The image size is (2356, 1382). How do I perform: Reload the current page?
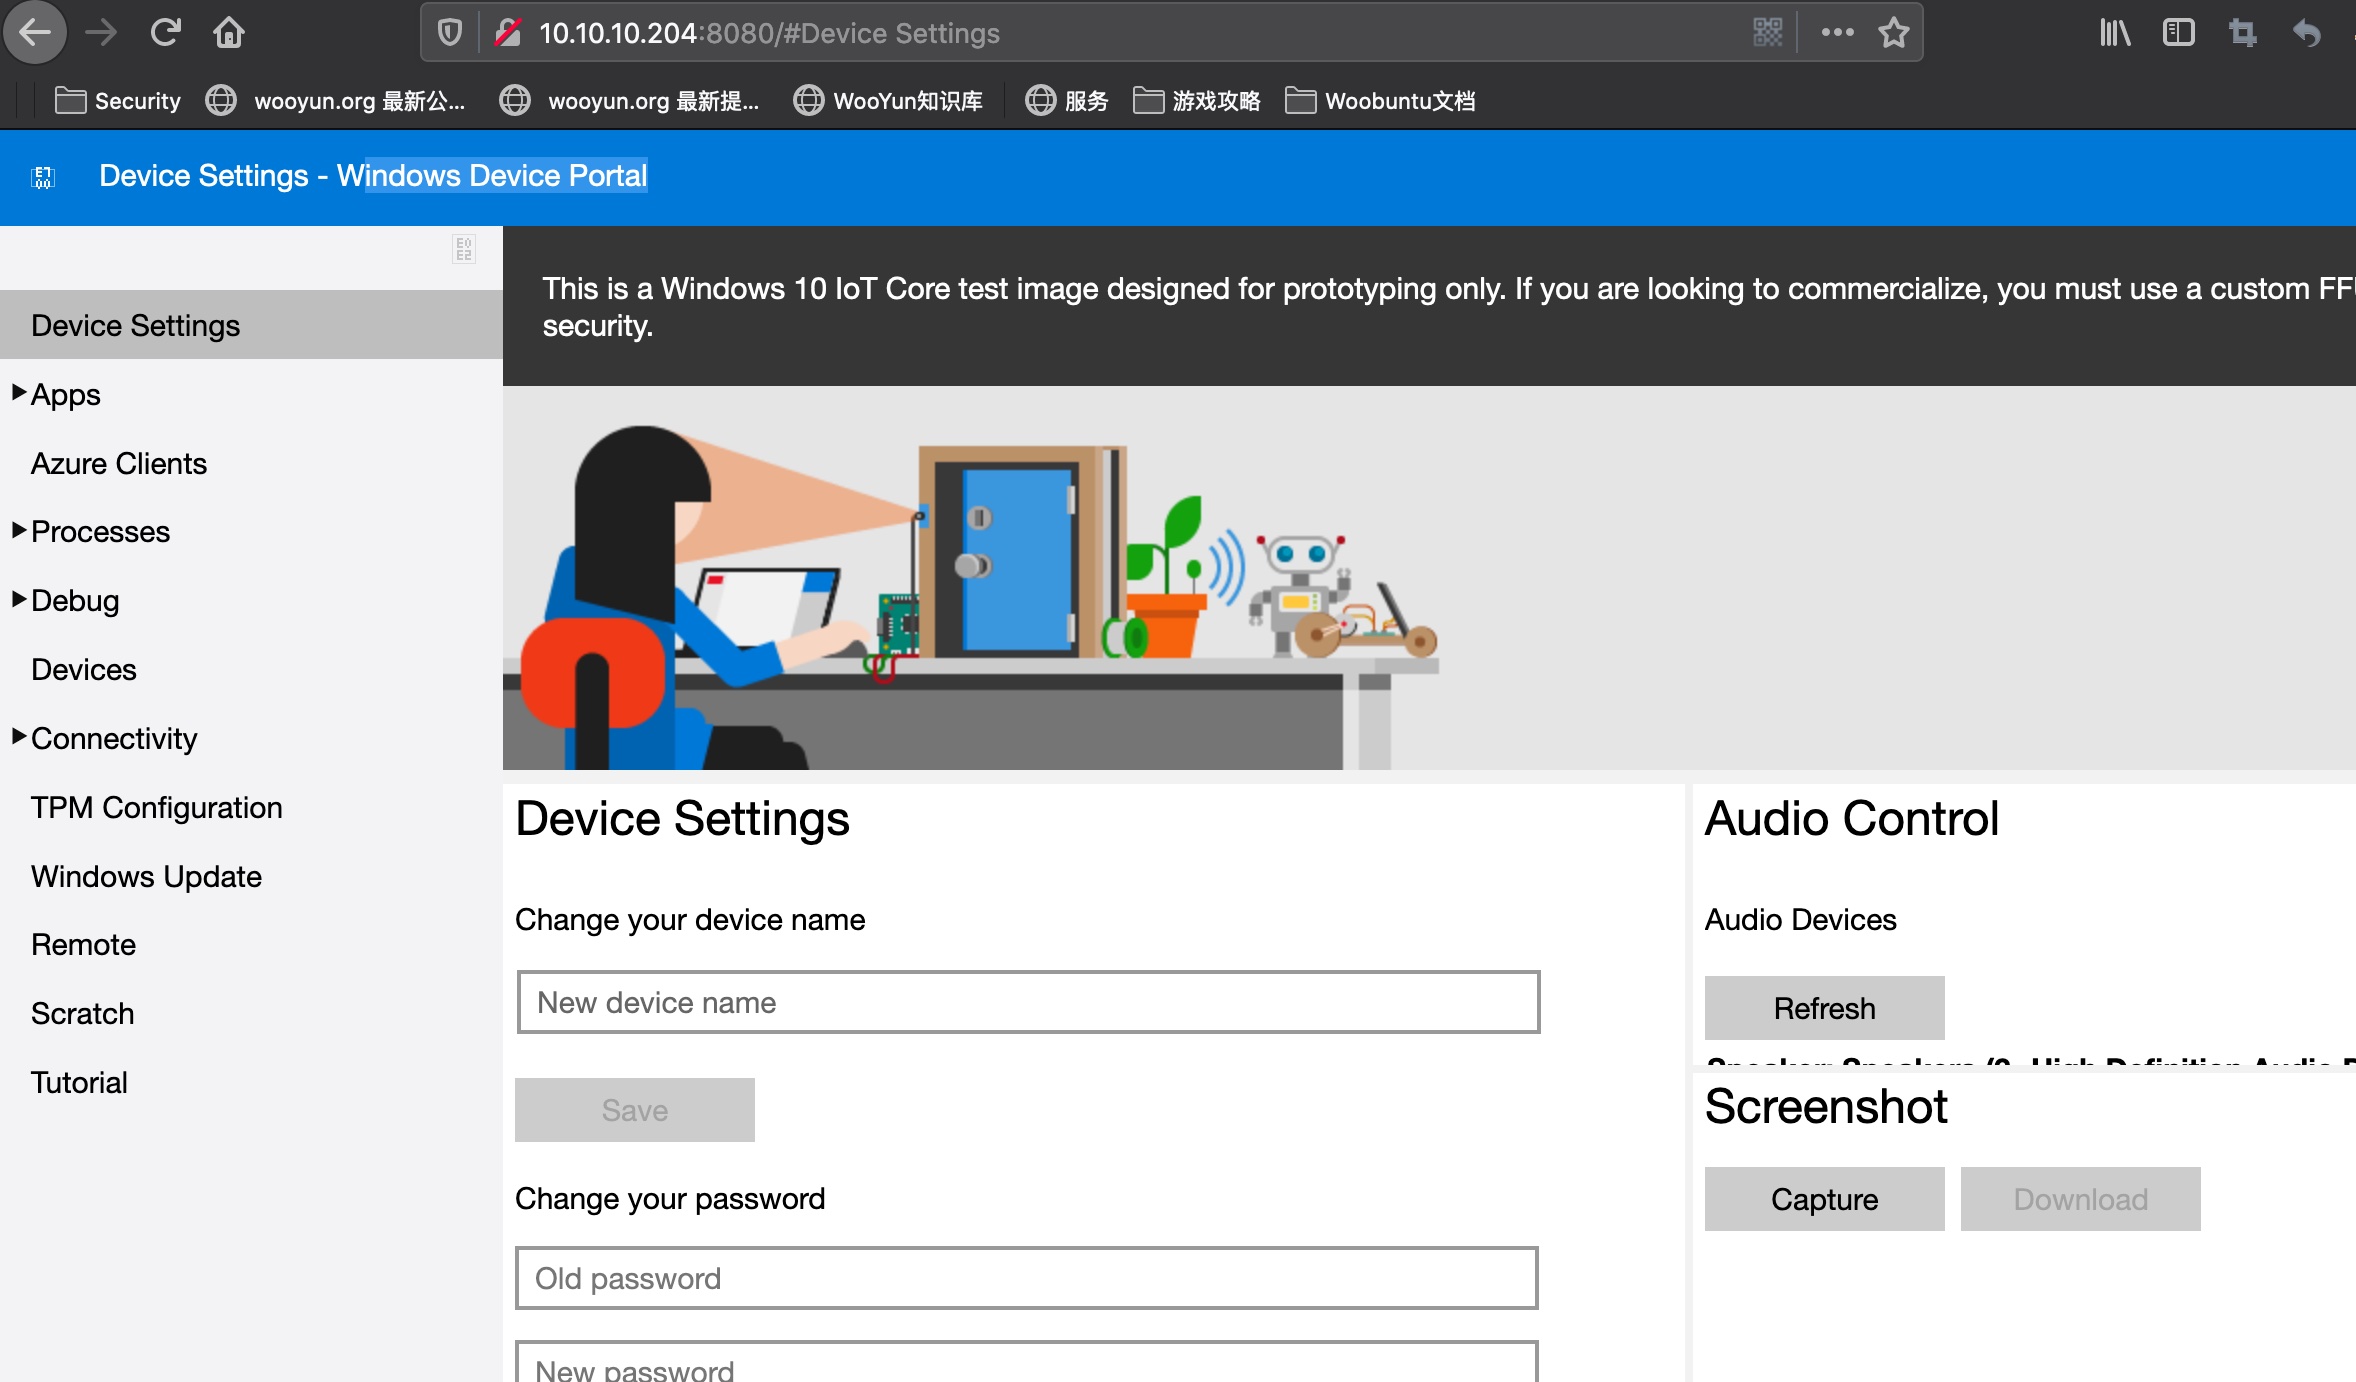point(165,33)
